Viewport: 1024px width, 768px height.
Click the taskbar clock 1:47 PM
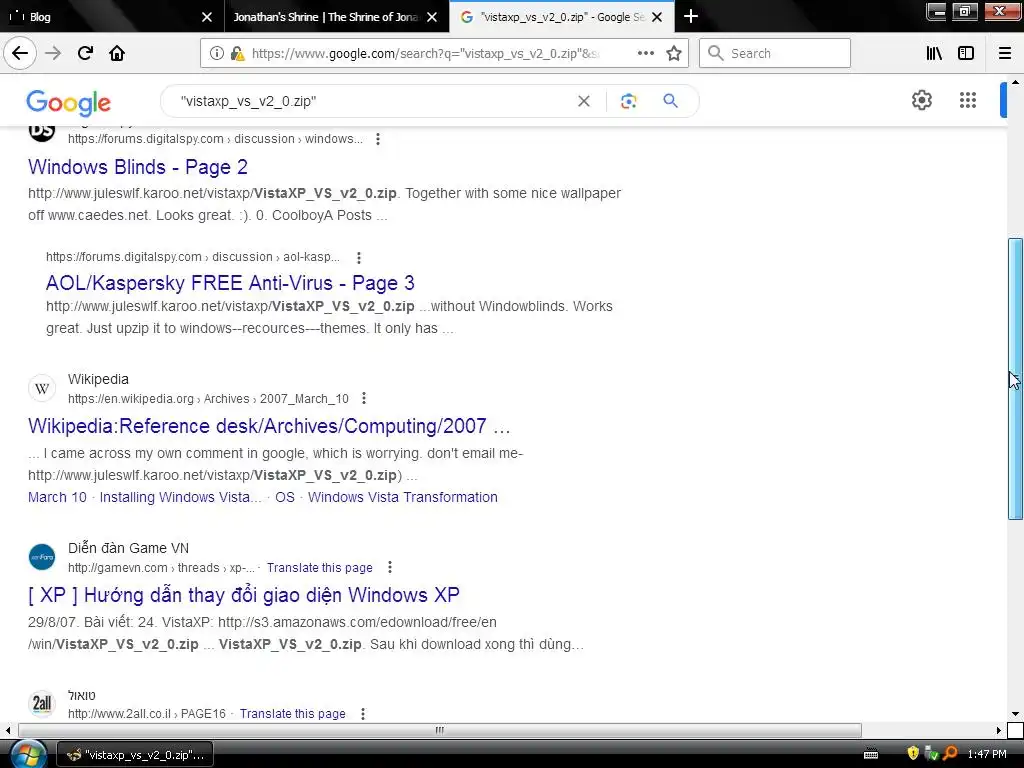[x=987, y=754]
